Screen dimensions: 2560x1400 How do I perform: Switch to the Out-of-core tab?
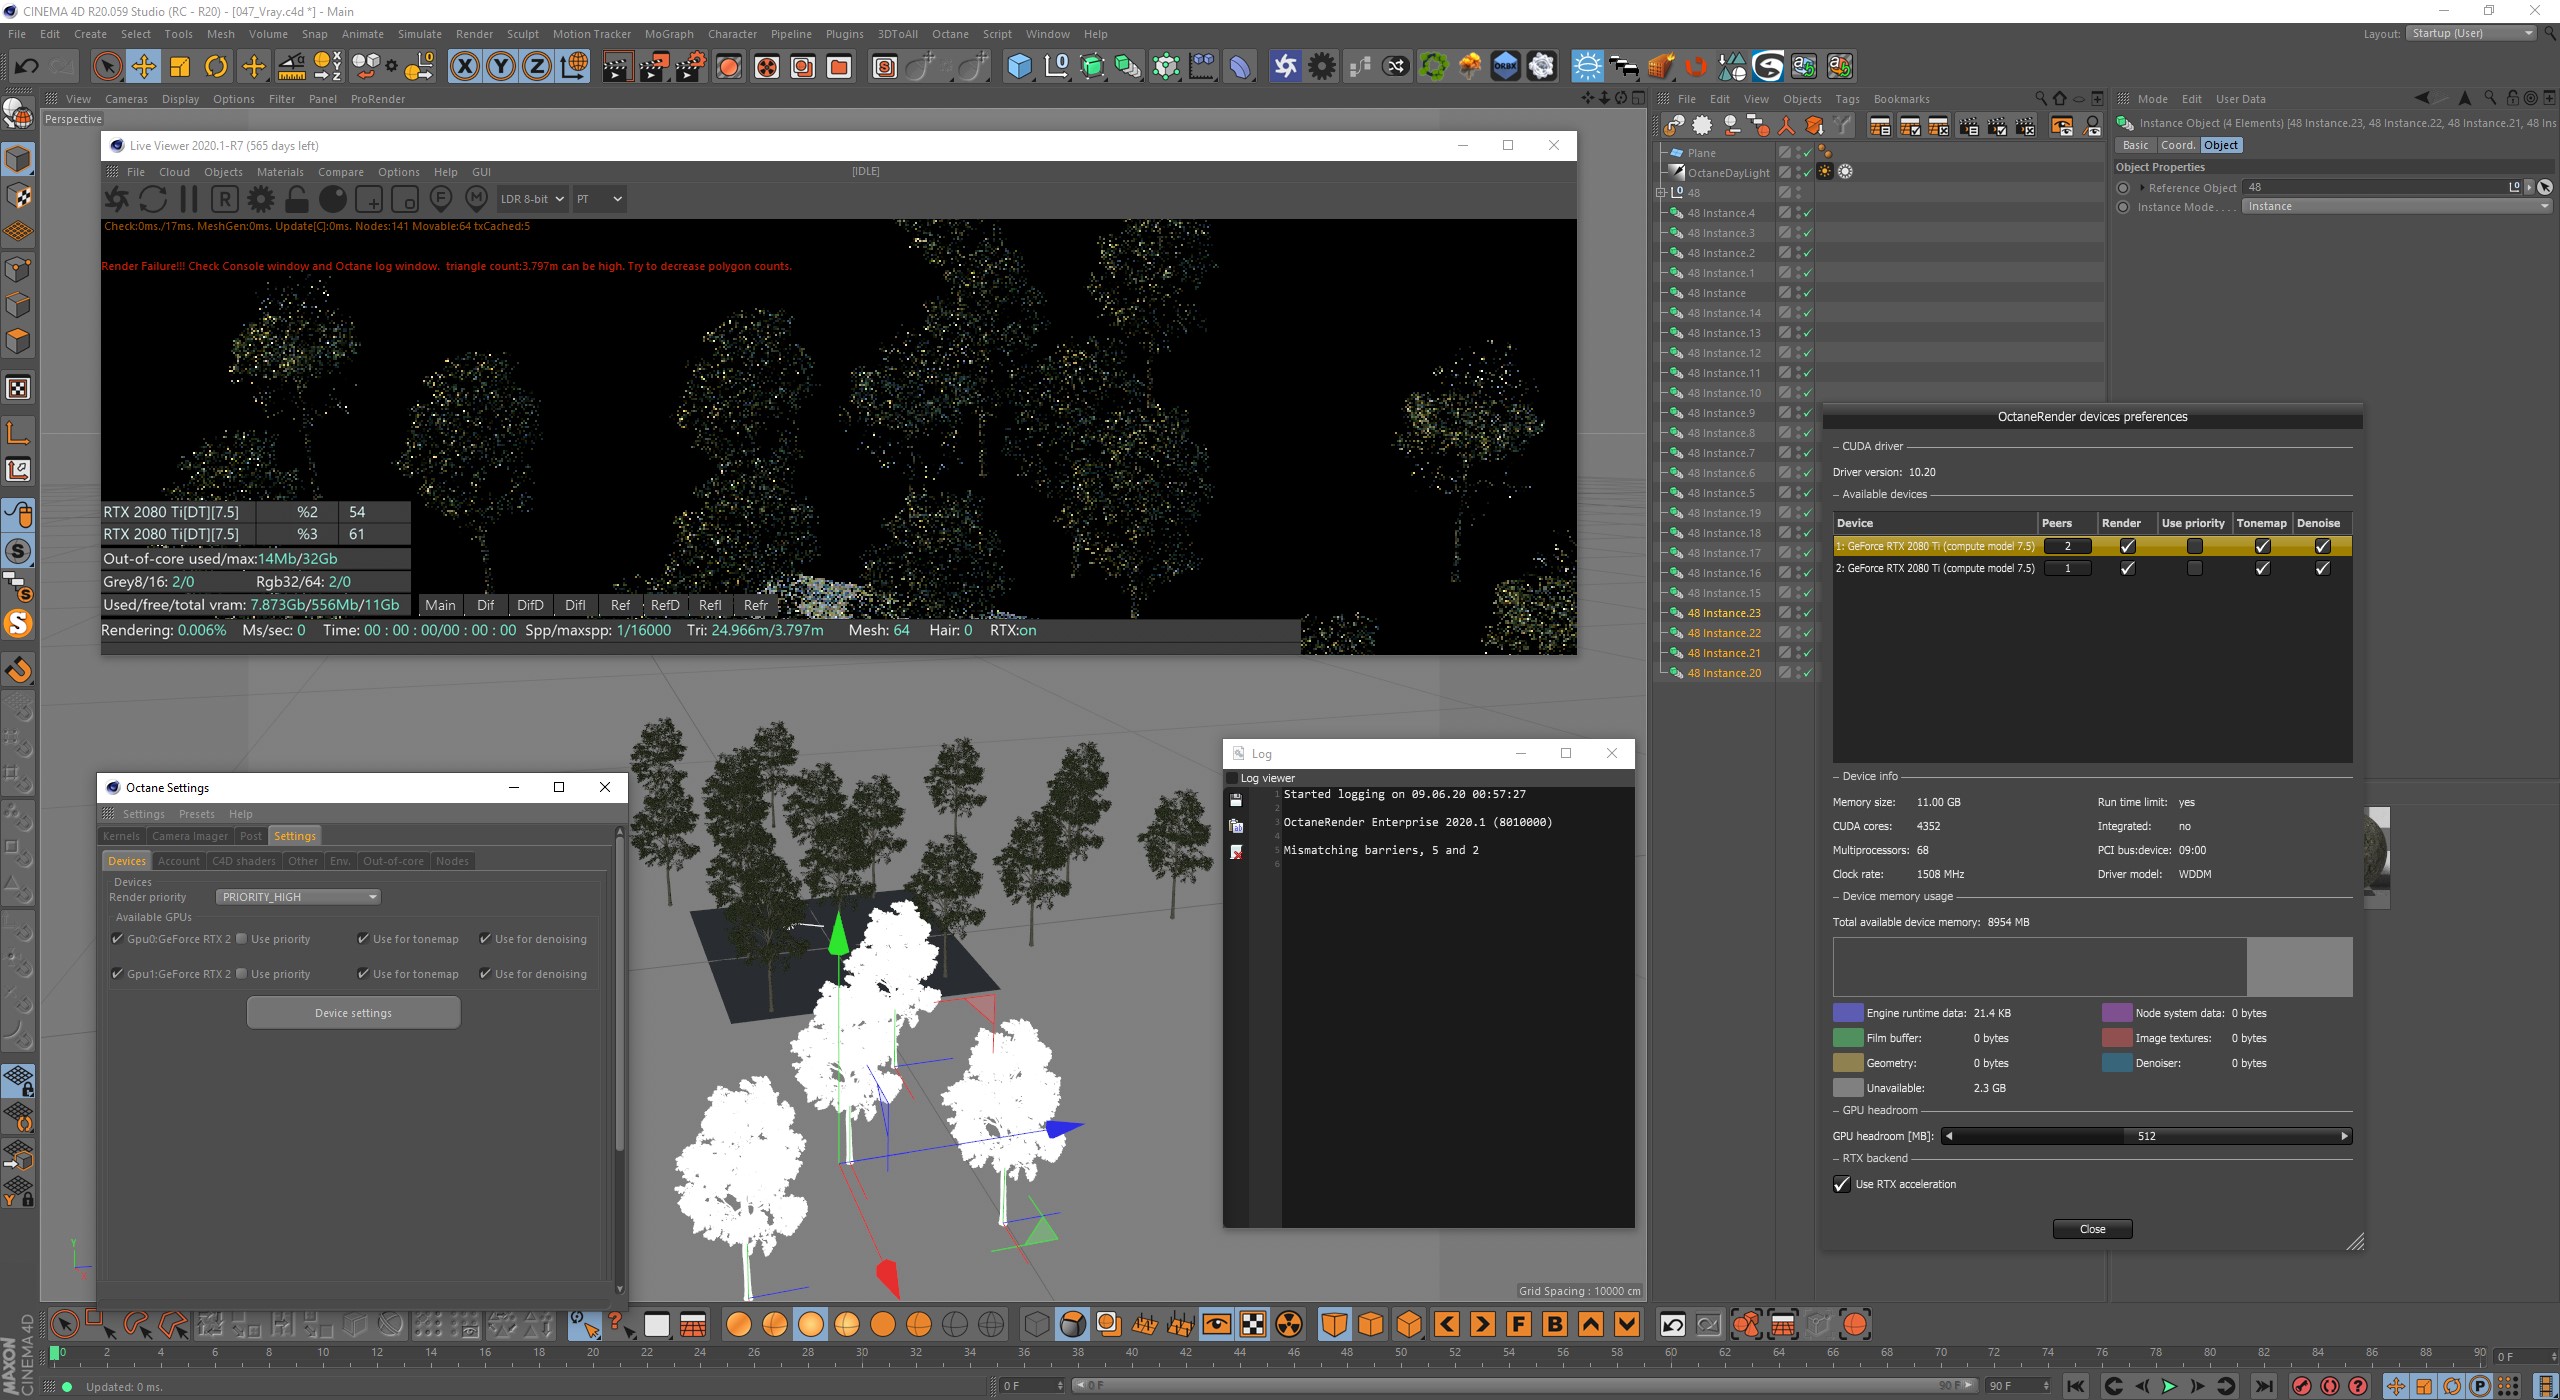pos(393,861)
